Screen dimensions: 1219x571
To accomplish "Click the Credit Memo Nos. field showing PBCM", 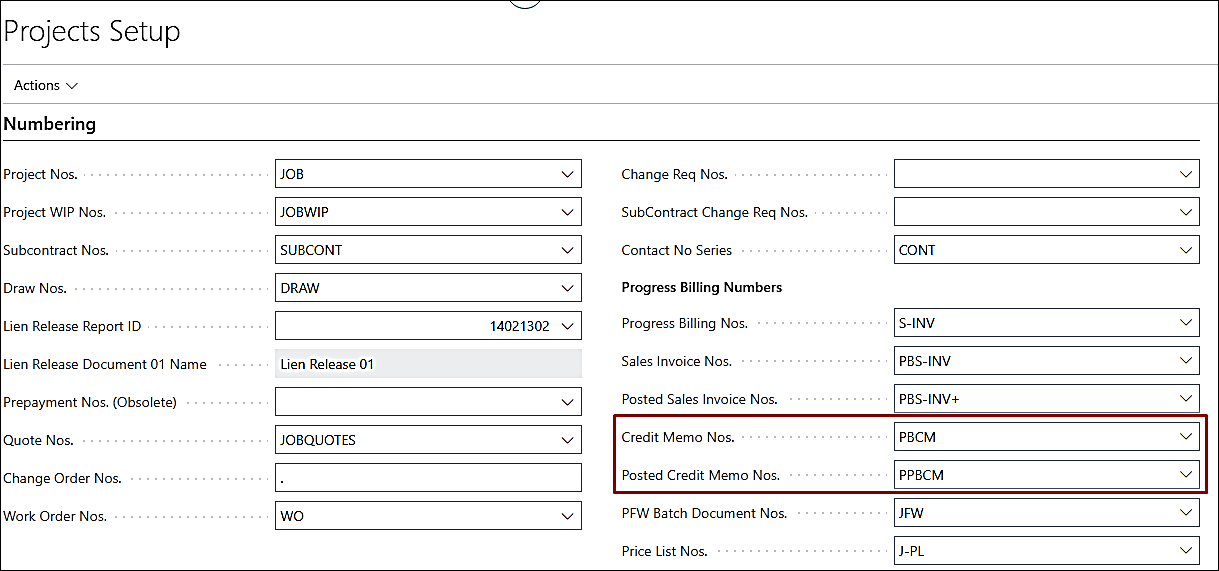I will 1046,436.
